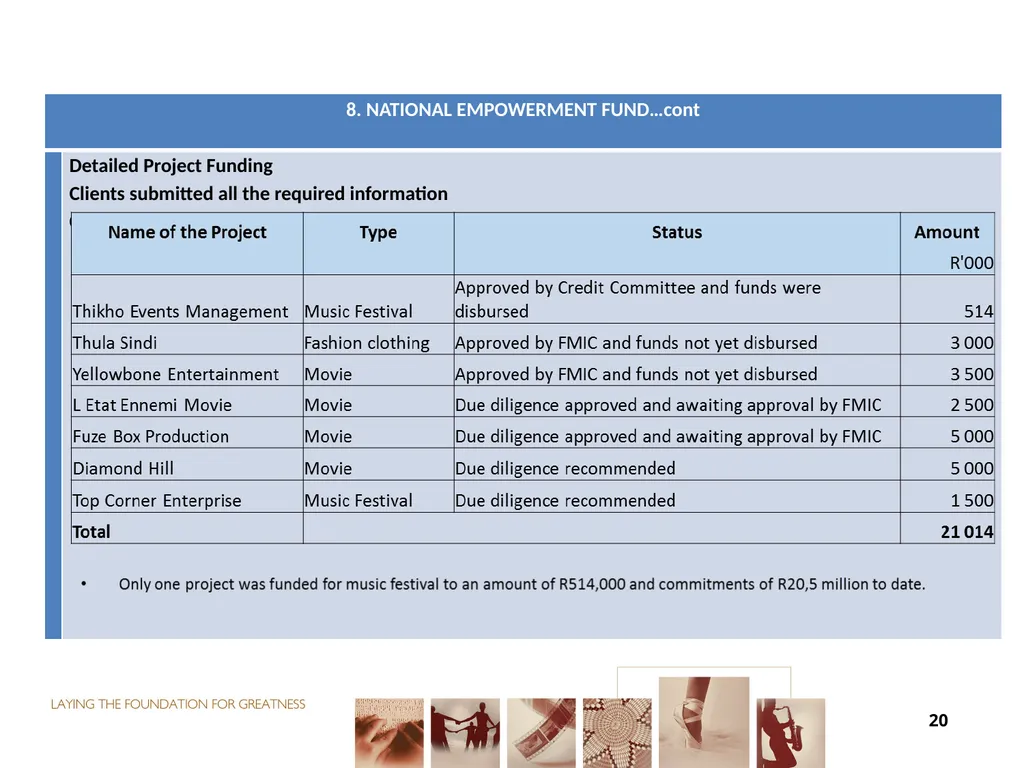Screen dimensions: 1024x768
Task: Click the braille-reading hands thumbnail
Action: coord(389,733)
